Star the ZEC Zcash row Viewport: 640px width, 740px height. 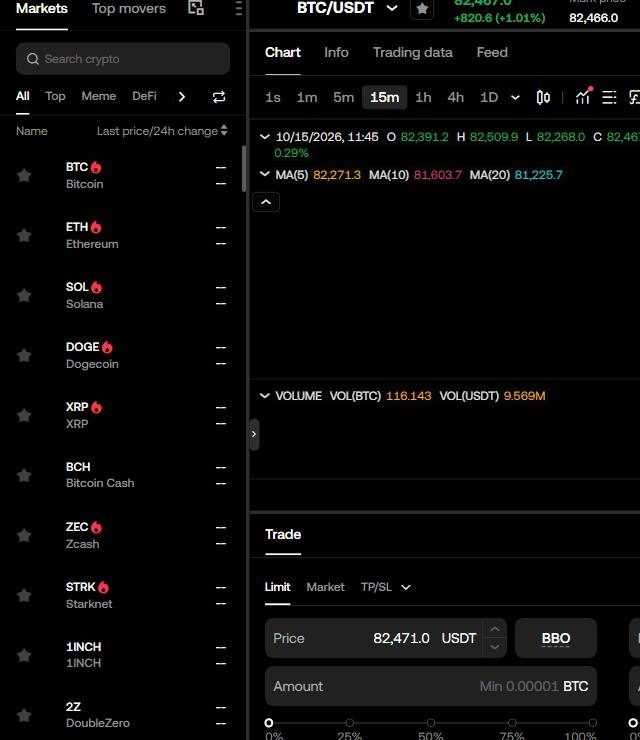point(24,535)
